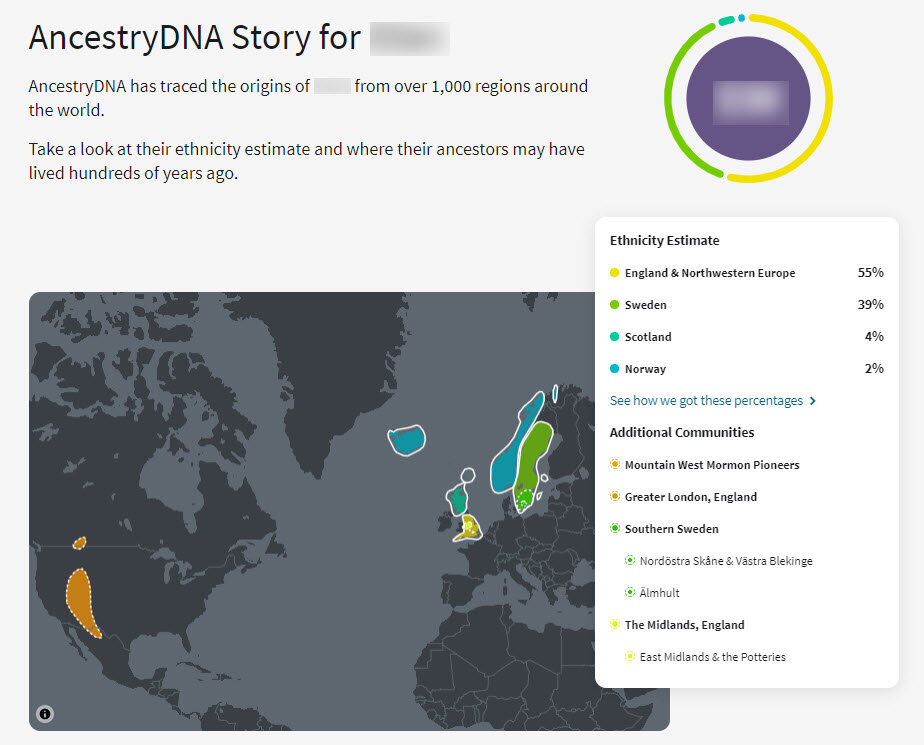Click the East Midlands & the Potteries icon

630,656
